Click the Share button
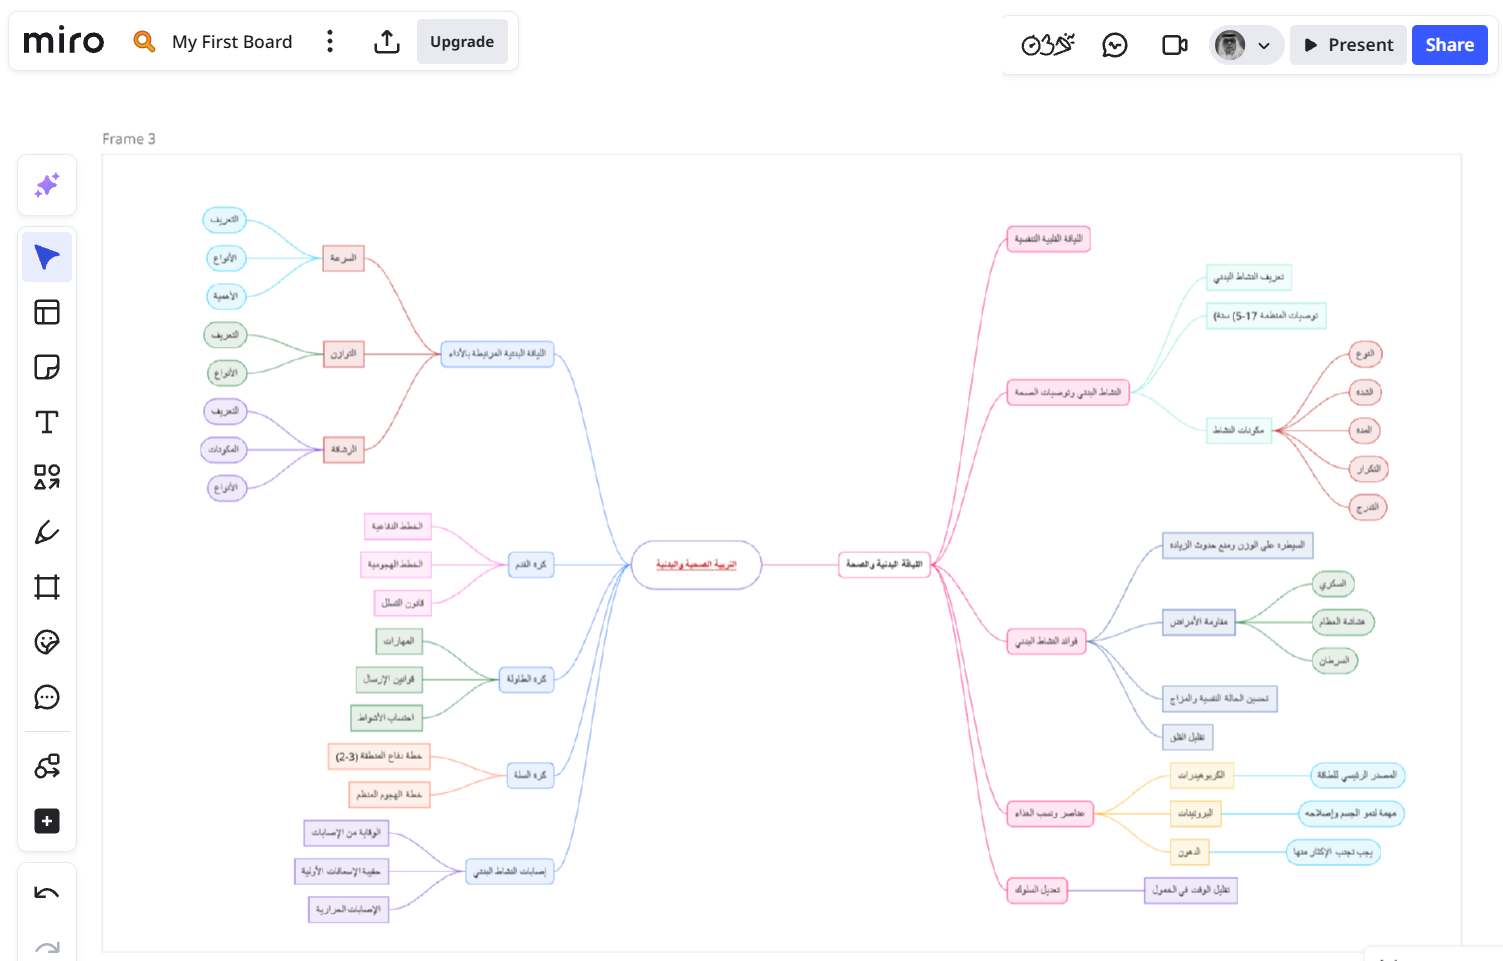The image size is (1503, 961). (x=1449, y=45)
